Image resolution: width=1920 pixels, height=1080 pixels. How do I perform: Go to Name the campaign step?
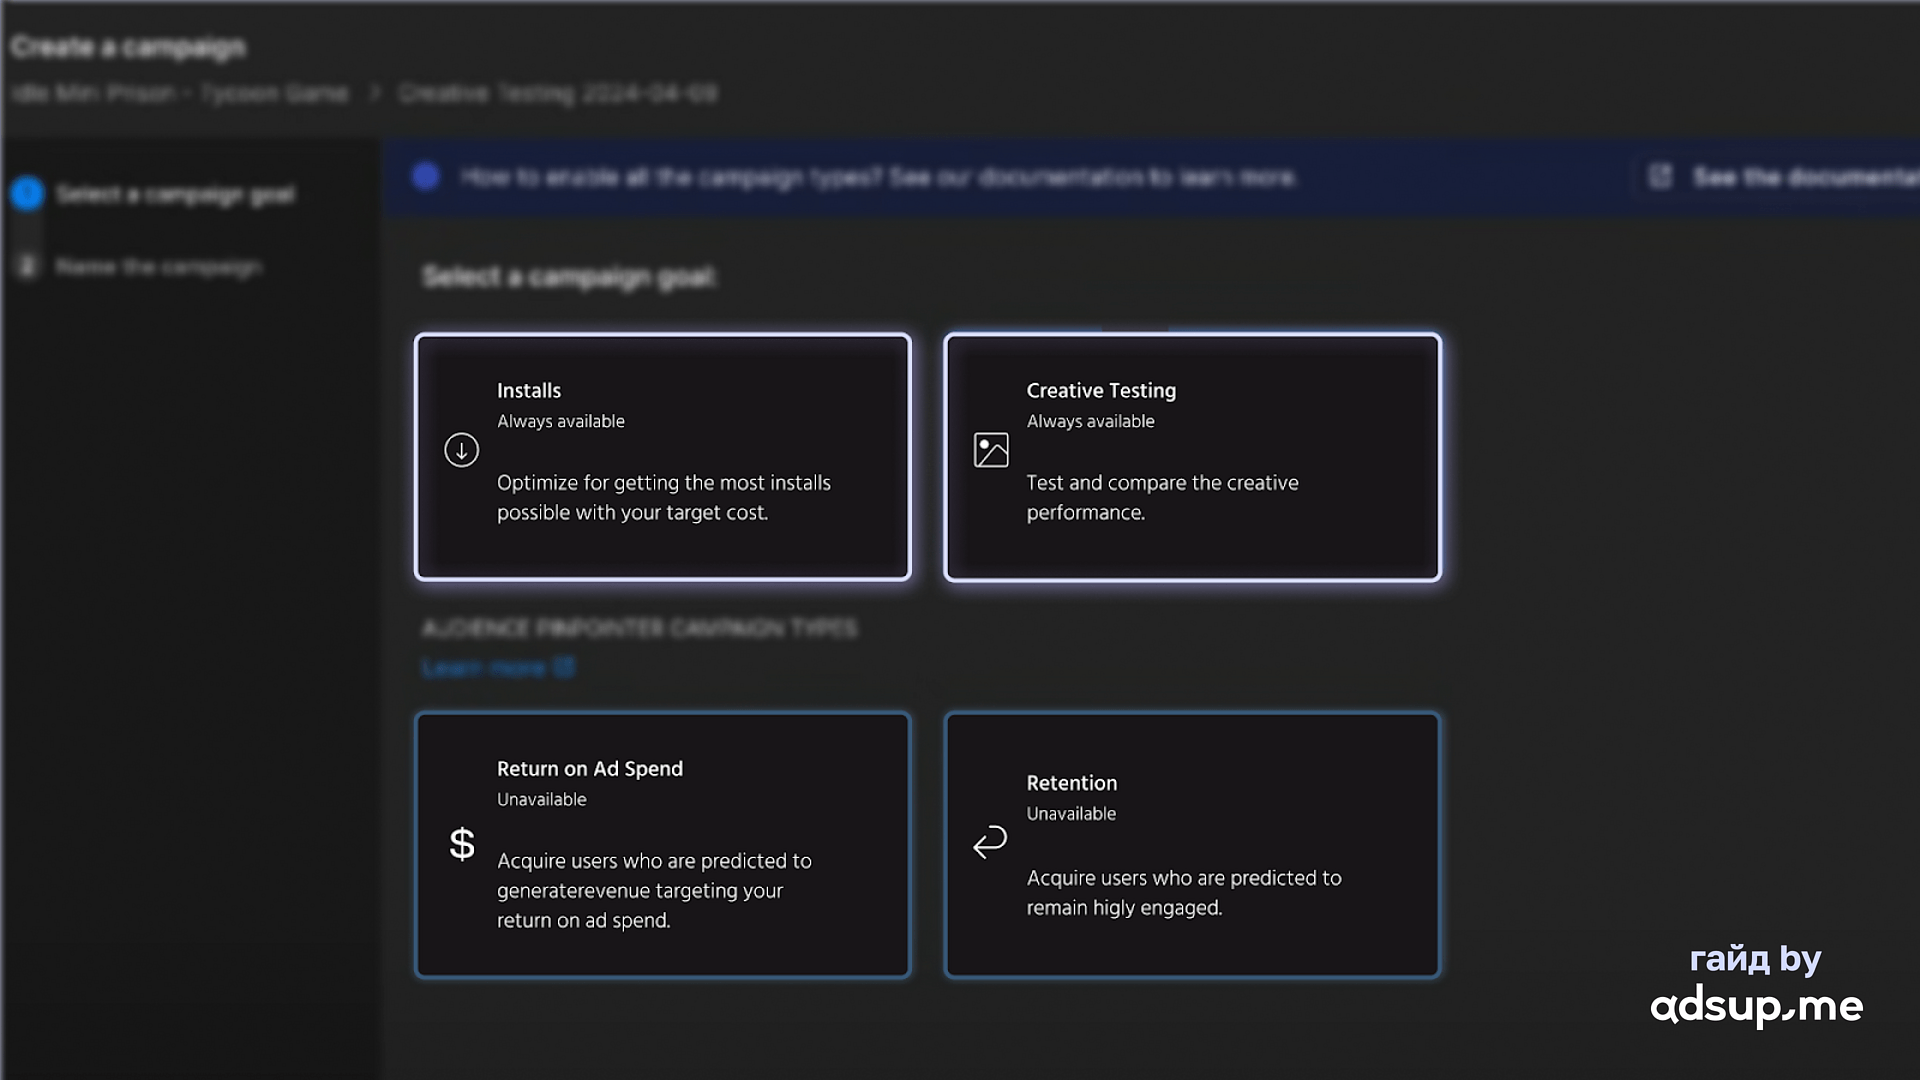click(x=159, y=267)
